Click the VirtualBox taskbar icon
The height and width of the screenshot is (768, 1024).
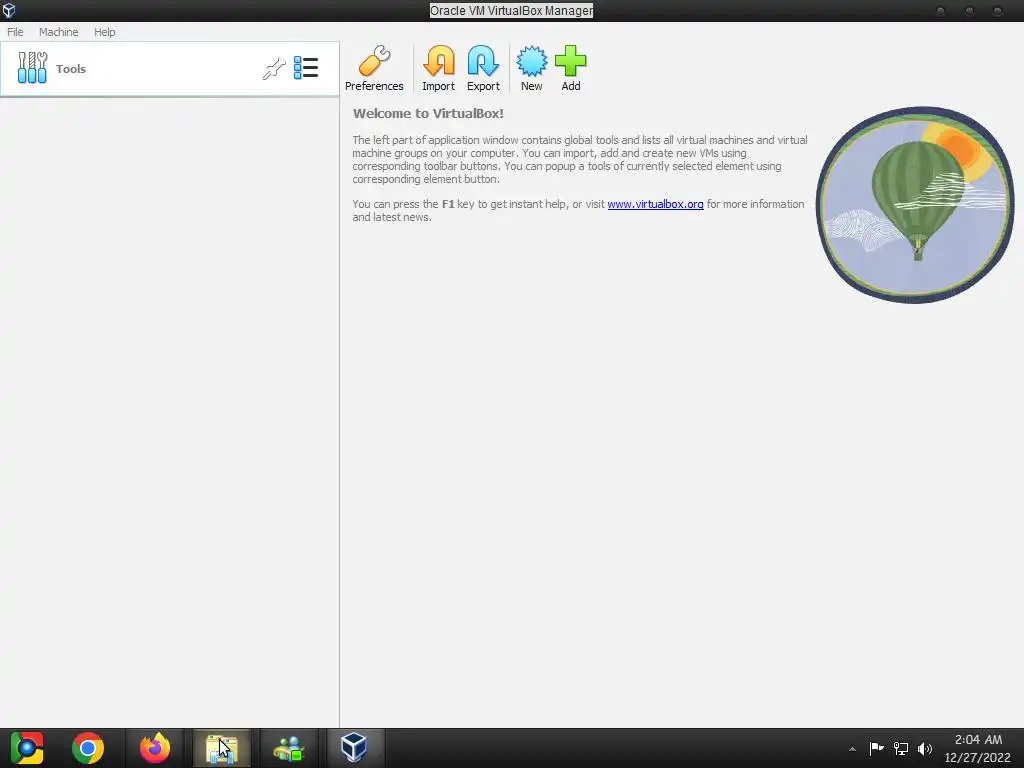point(353,748)
